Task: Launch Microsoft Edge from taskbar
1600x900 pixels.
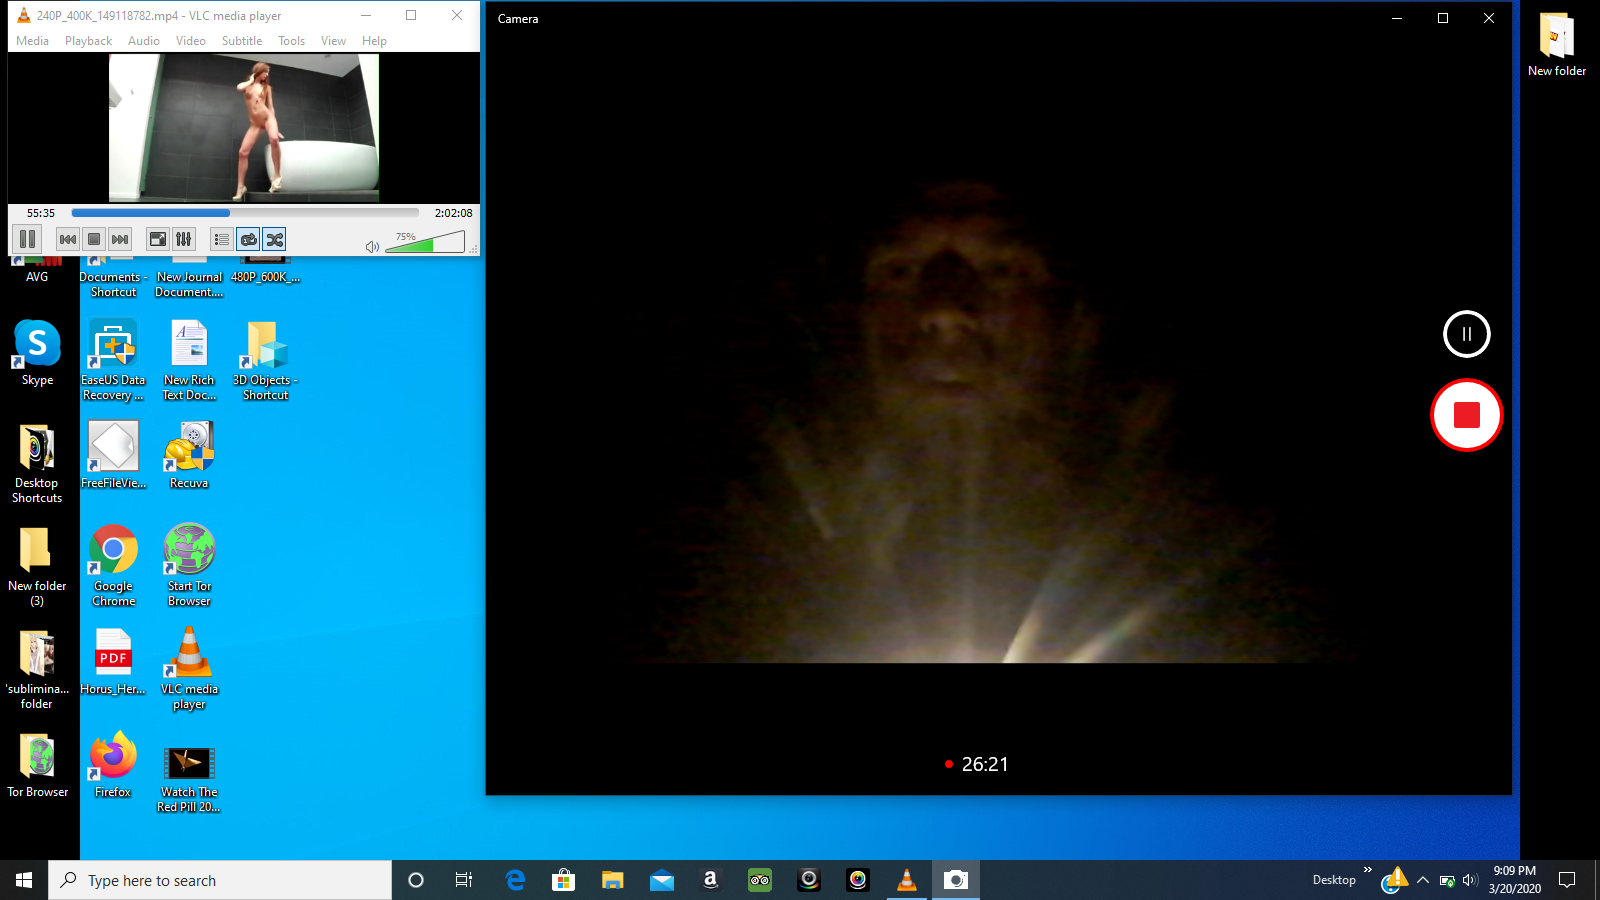Action: [x=515, y=880]
